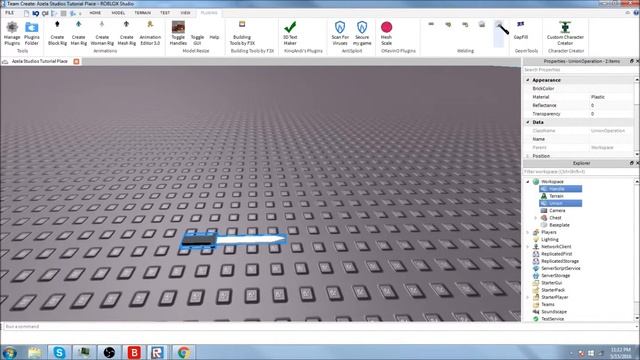Screen dimensions: 640x360
Task: Switch to the VIEW ribbon tab
Action: pyautogui.click(x=185, y=13)
